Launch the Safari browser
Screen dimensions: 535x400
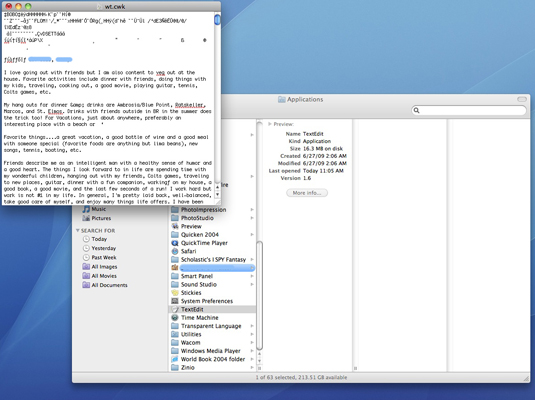click(x=188, y=251)
